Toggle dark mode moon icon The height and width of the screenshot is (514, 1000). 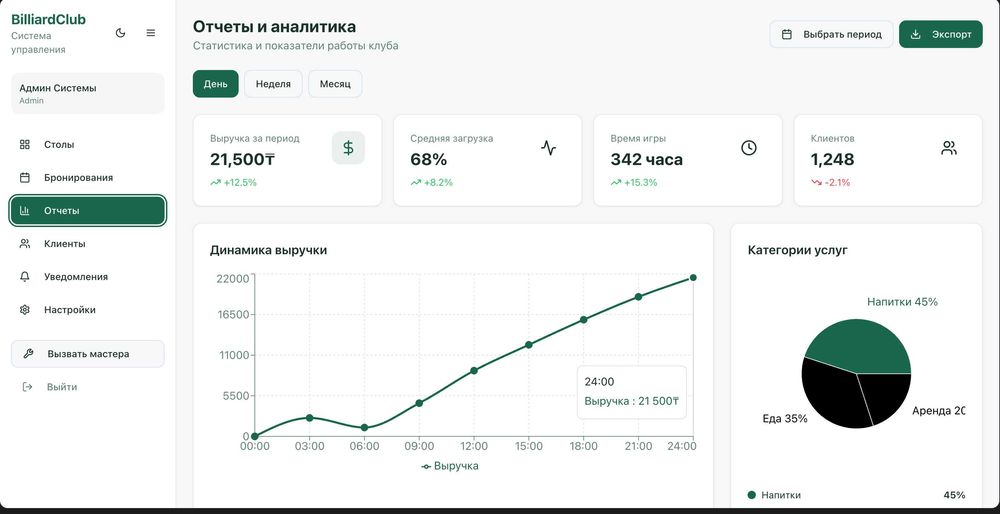click(121, 33)
